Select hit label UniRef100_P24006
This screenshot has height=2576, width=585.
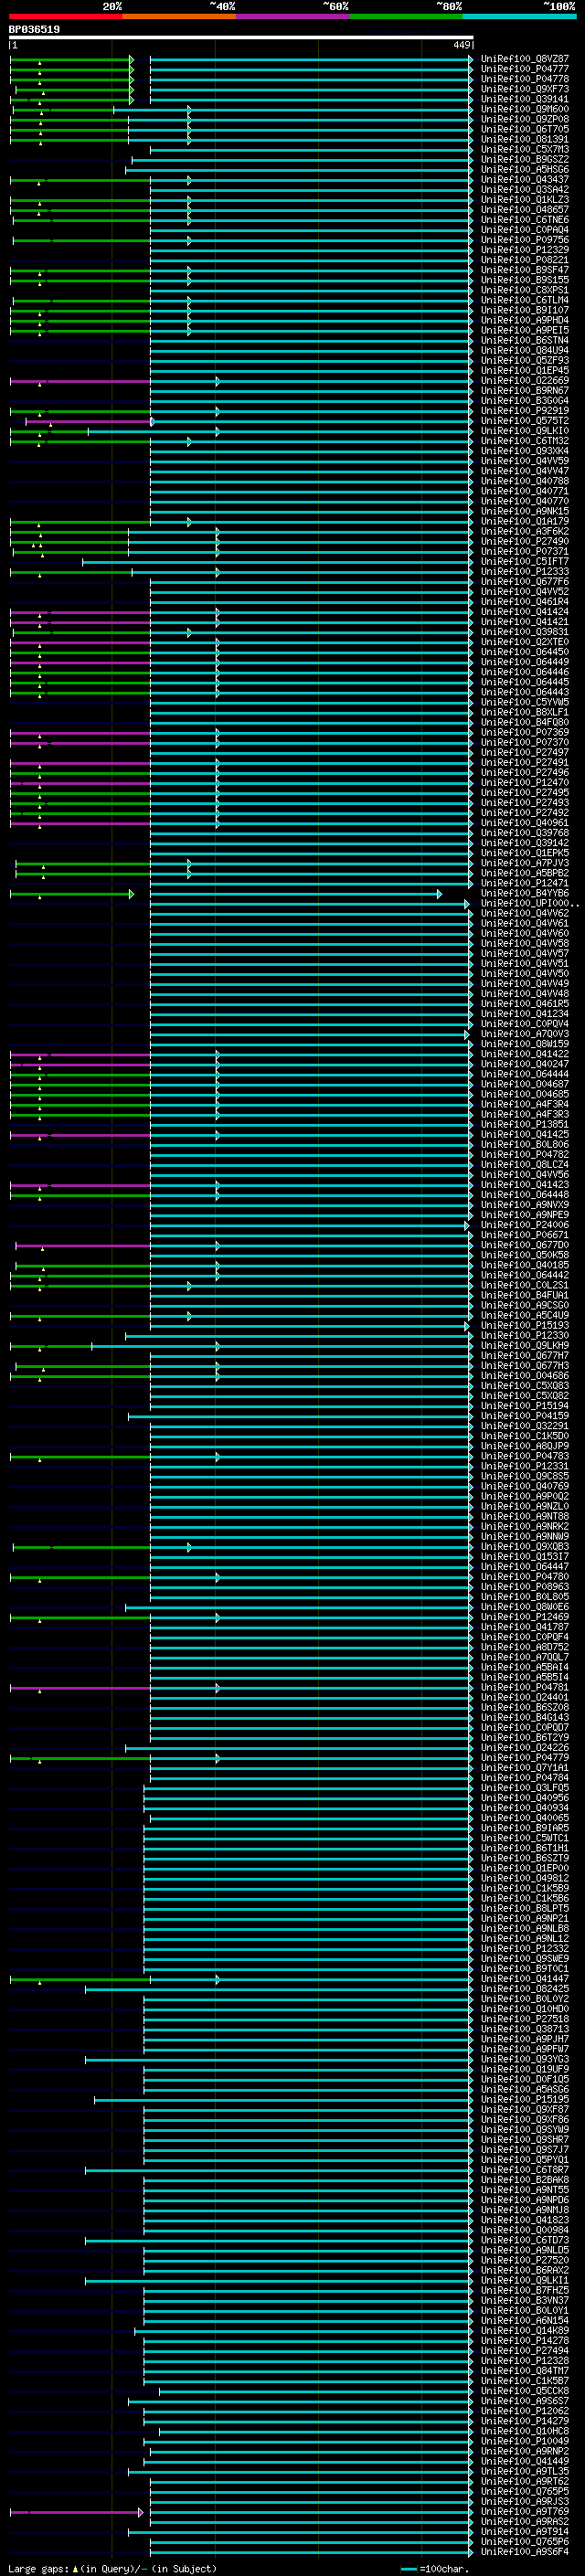[525, 1225]
